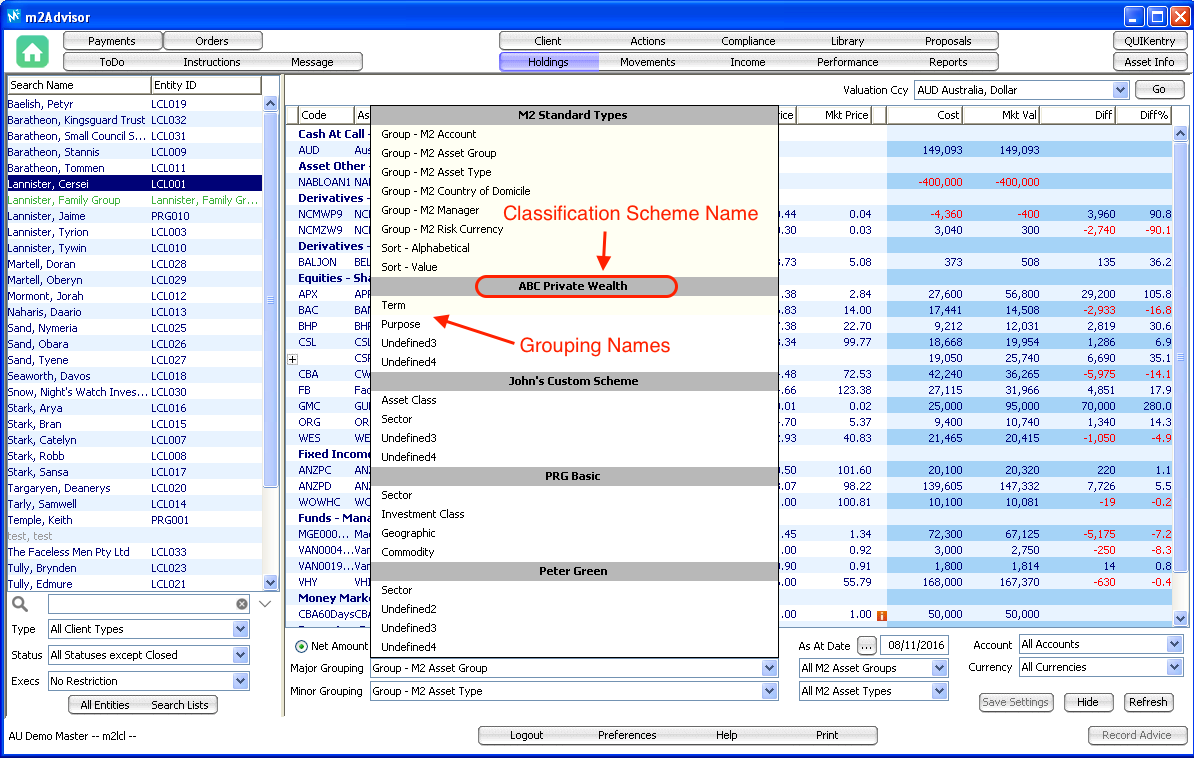
Task: Click the magnifying glass search icon
Action: 20,604
